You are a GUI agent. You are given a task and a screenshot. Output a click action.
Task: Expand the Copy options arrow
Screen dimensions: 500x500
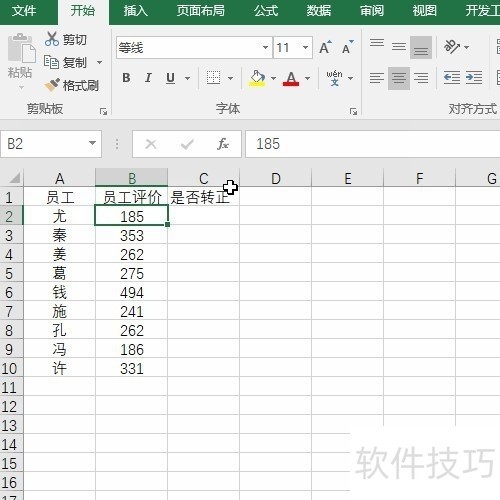click(x=99, y=62)
